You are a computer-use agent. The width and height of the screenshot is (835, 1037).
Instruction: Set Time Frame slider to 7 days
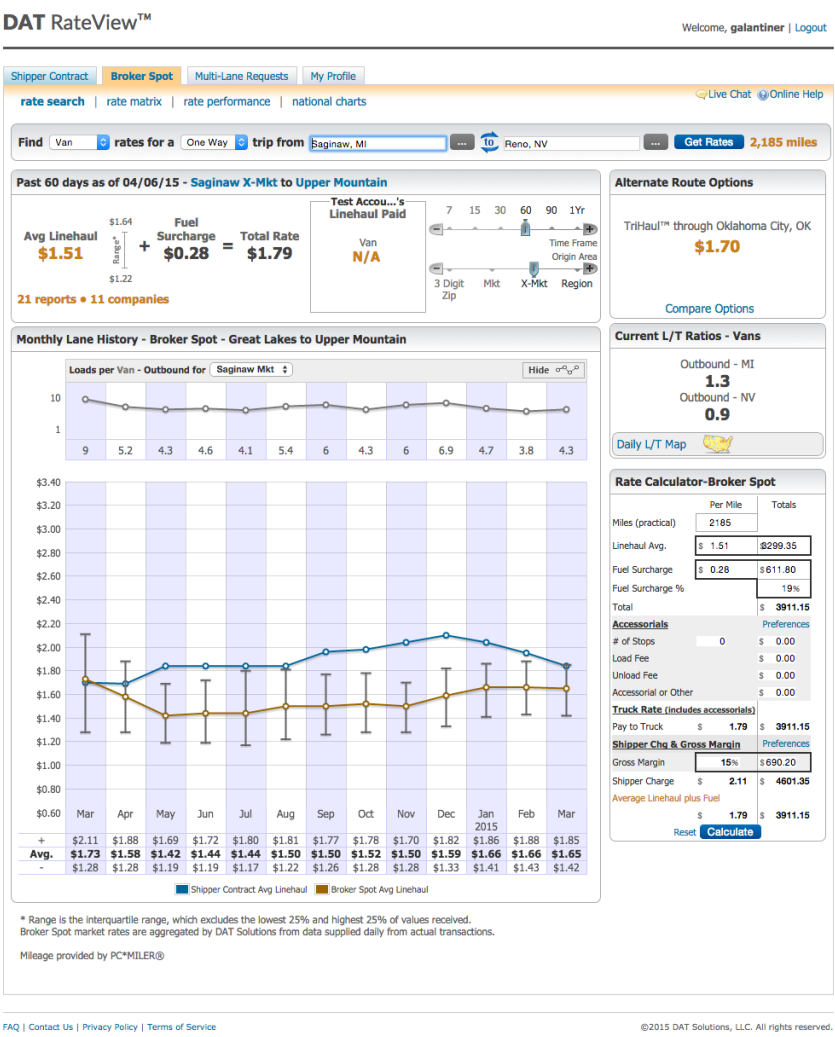click(x=449, y=210)
